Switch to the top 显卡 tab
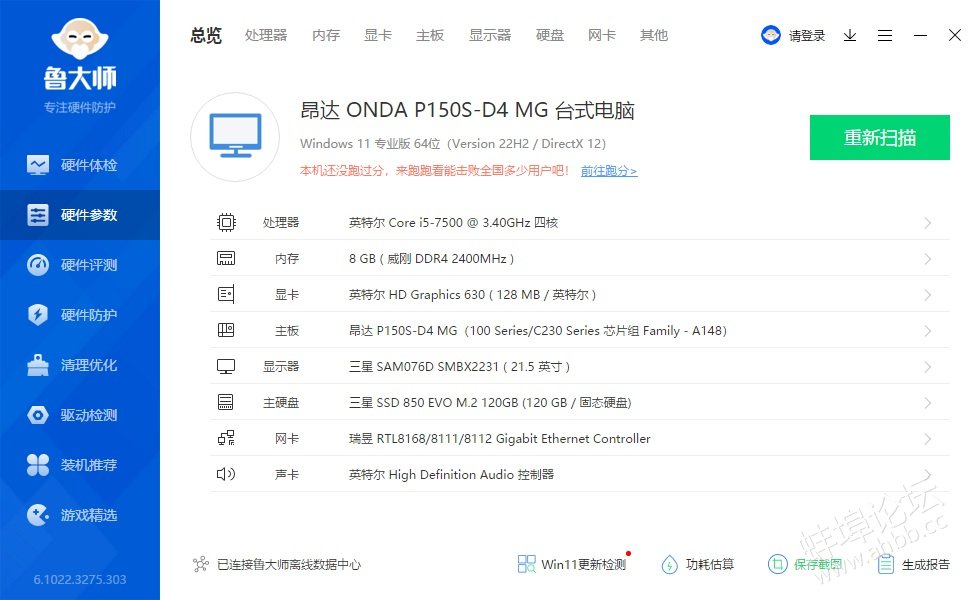The image size is (980, 600). pos(378,36)
